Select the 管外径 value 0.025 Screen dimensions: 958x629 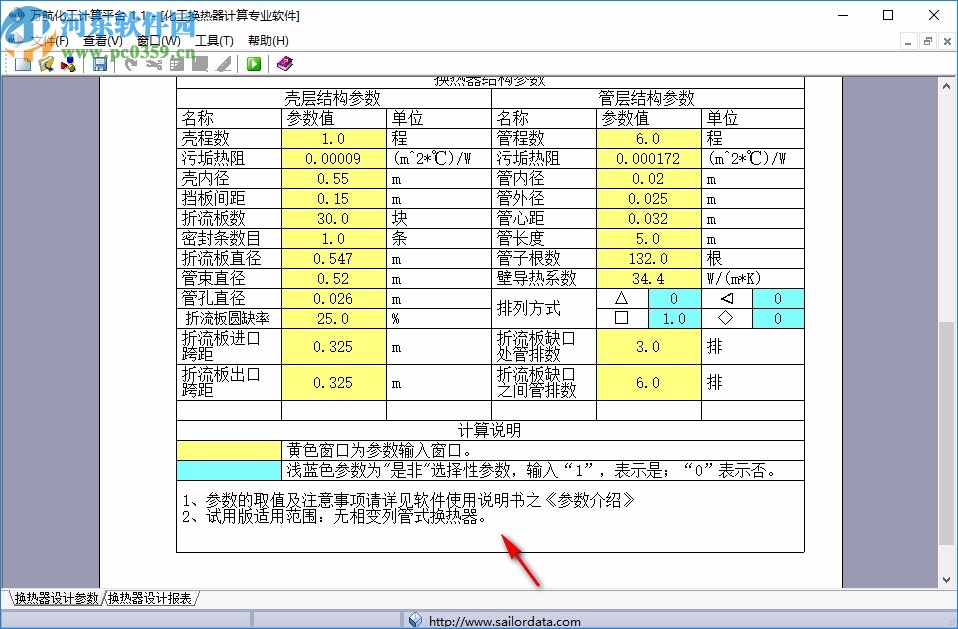649,199
